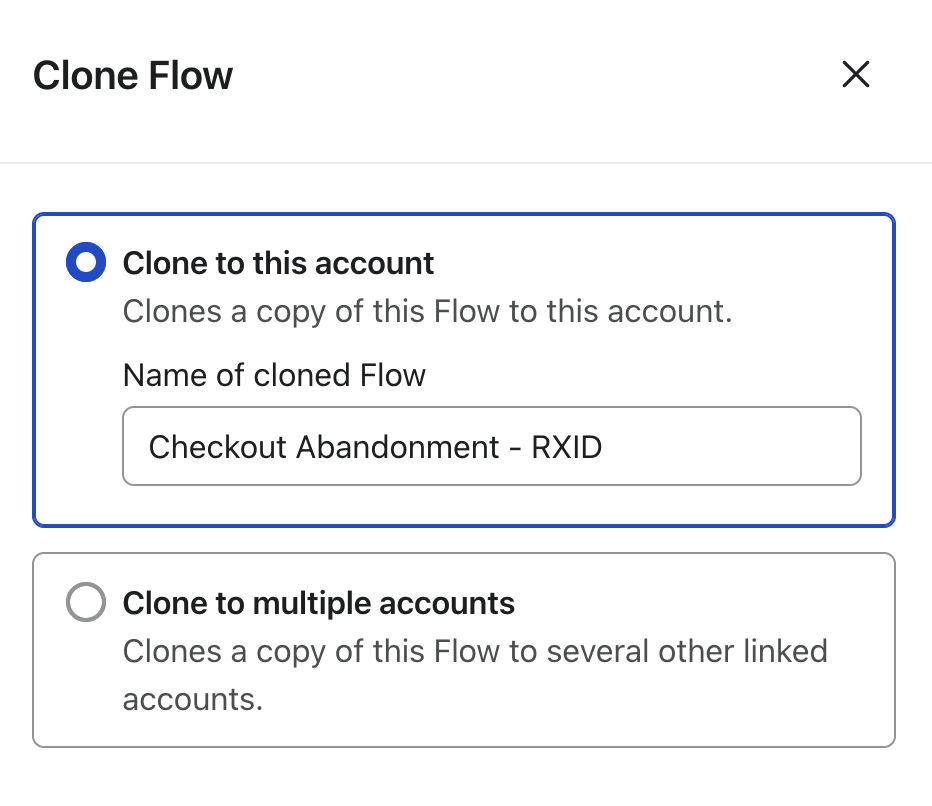Click the Clone to this account label text
The height and width of the screenshot is (806, 932).
[278, 263]
